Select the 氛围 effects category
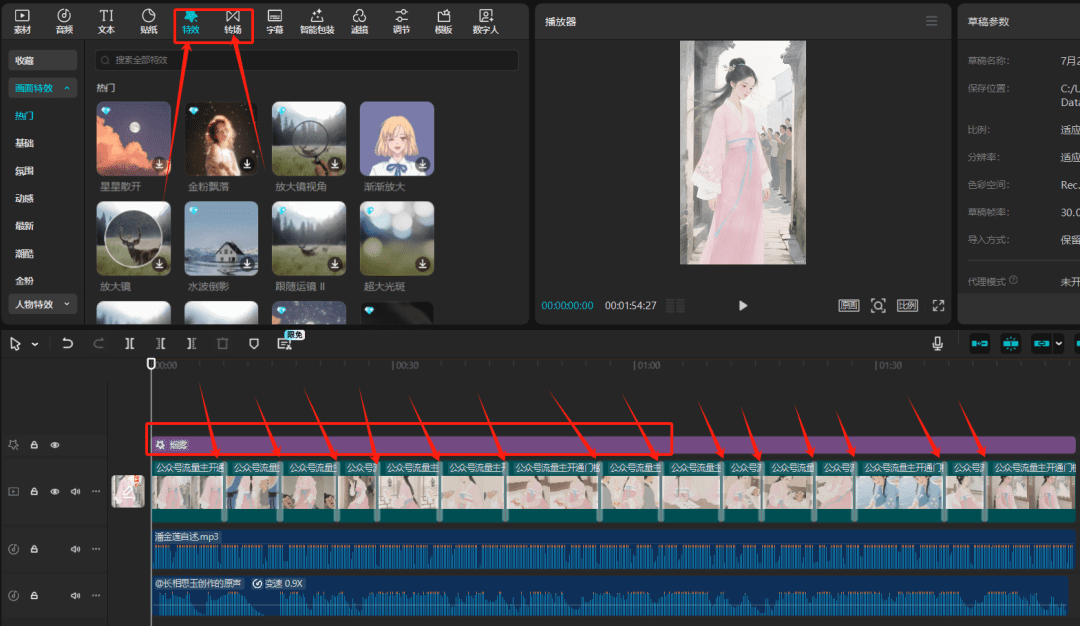1080x626 pixels. coord(24,171)
